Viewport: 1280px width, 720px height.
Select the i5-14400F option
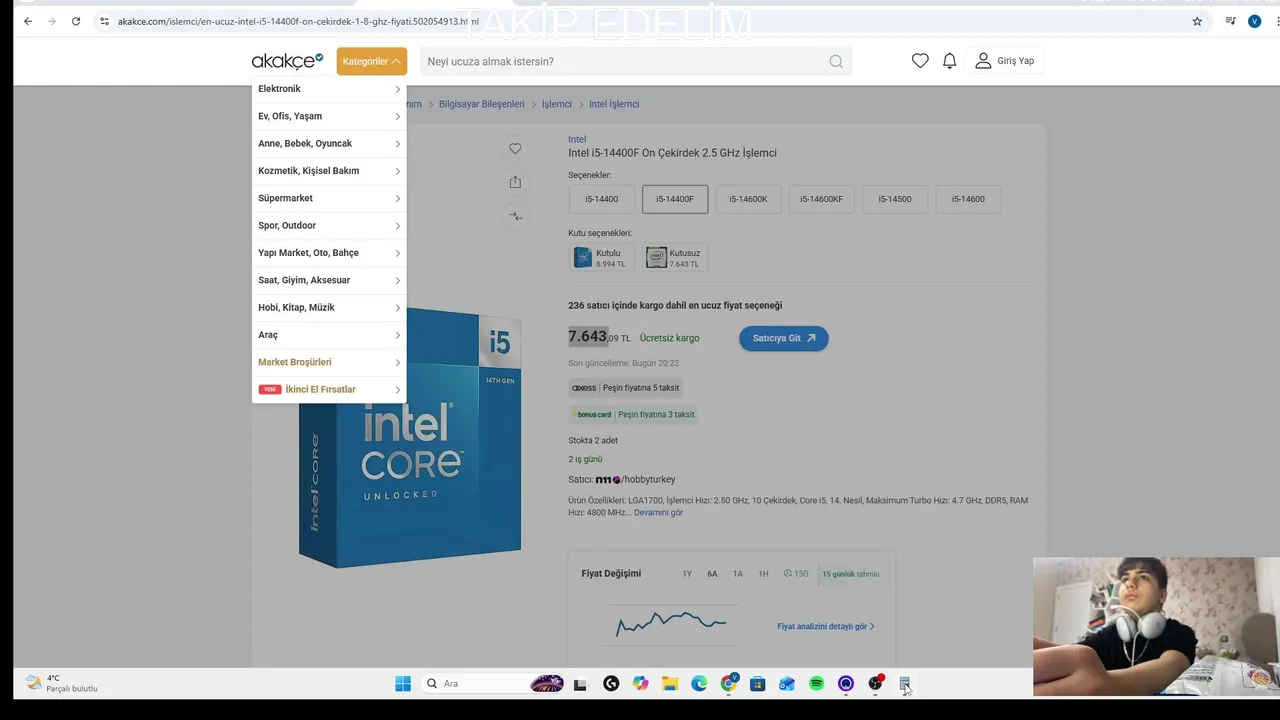pos(675,199)
